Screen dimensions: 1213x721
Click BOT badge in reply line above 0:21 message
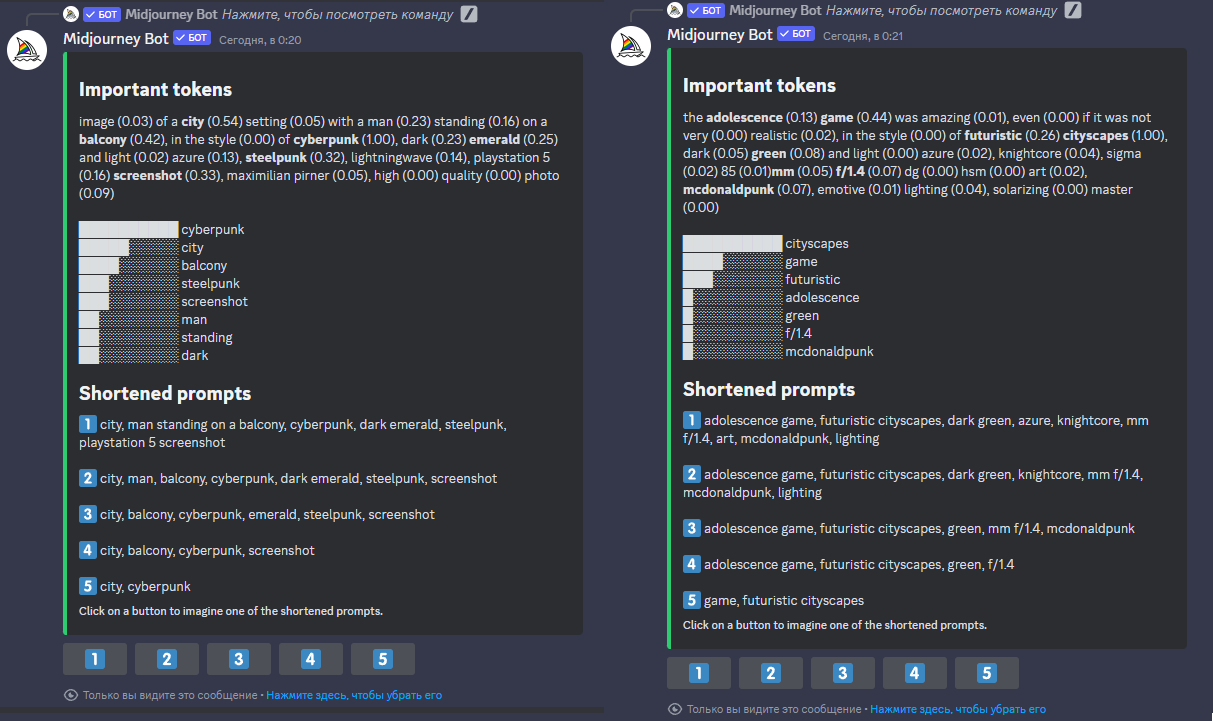tap(706, 10)
